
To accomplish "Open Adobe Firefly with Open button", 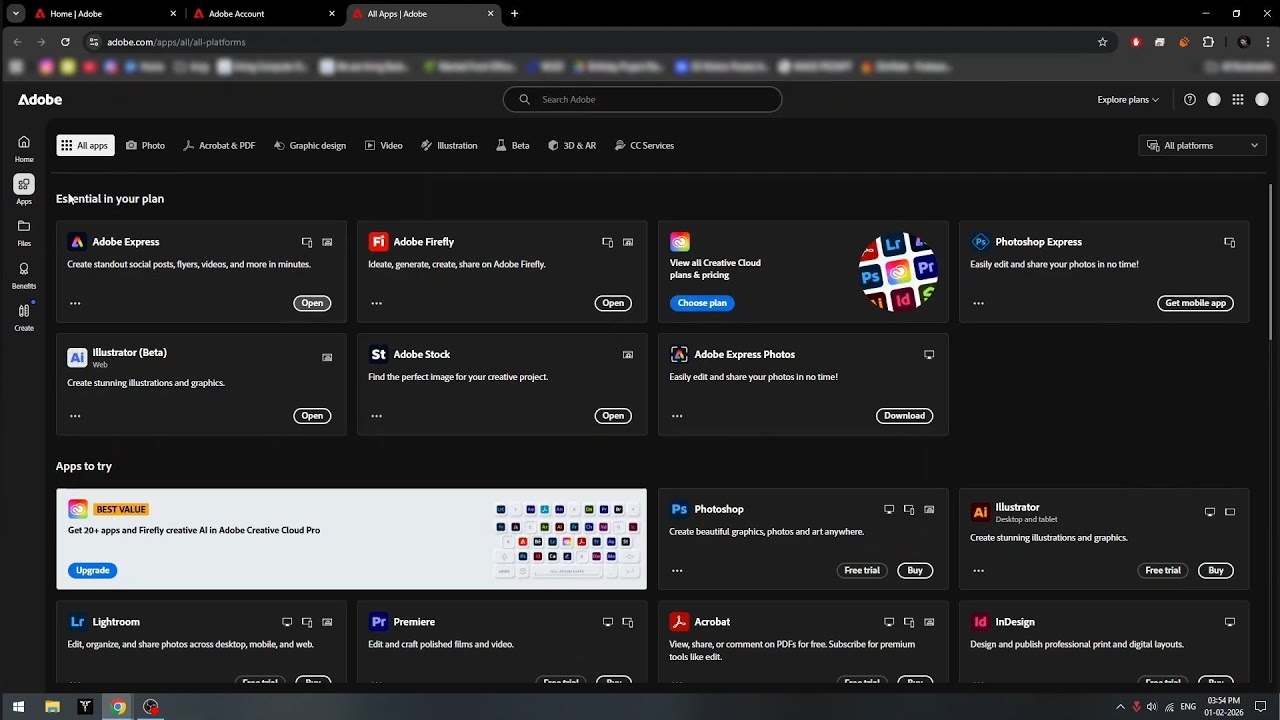I will [613, 303].
